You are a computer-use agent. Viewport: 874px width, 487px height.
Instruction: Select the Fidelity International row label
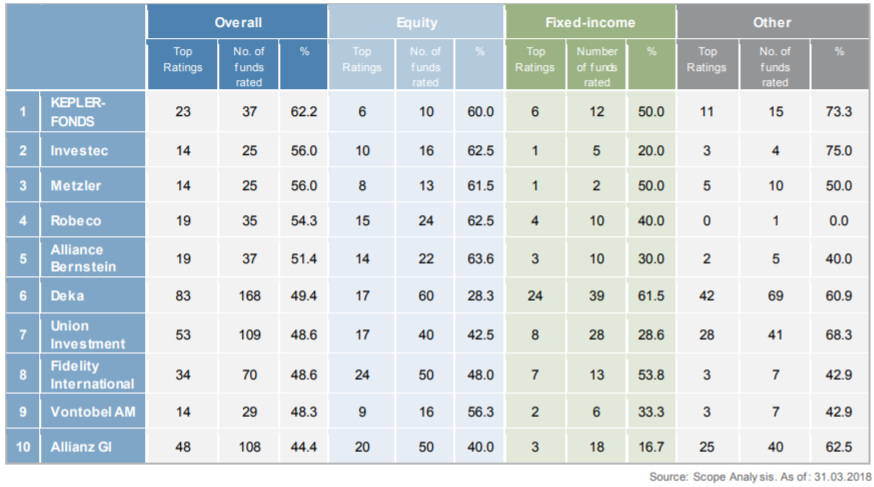tap(92, 375)
